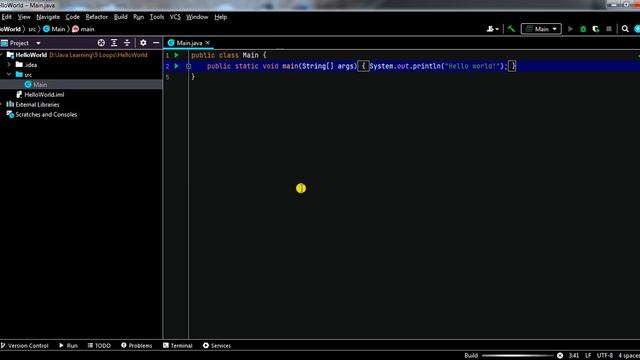
Task: Open the Main run configuration dropdown
Action: [x=541, y=29]
